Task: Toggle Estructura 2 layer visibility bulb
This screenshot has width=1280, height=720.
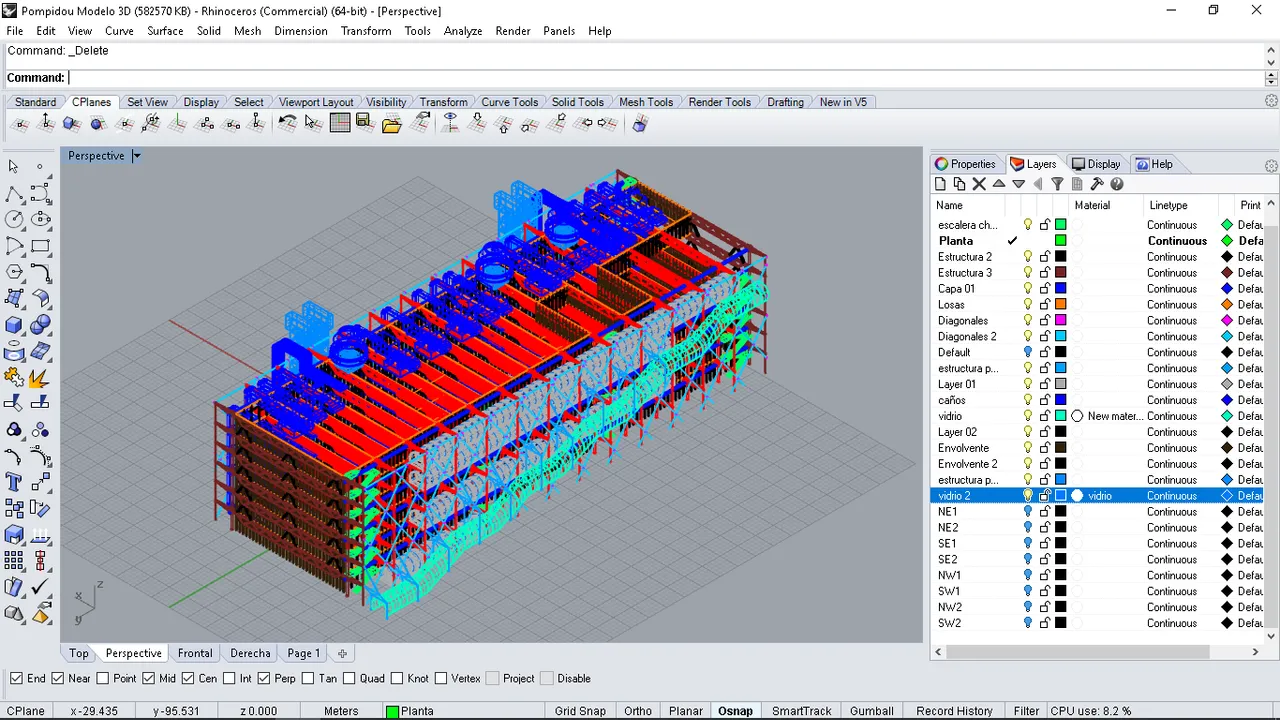Action: 1028,257
